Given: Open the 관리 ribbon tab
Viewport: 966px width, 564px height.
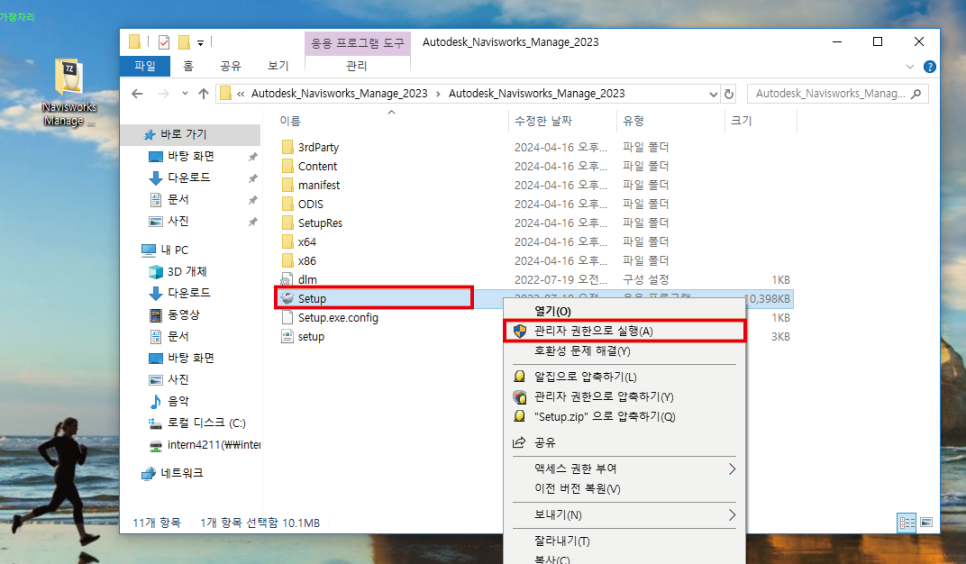Looking at the screenshot, I should (357, 66).
